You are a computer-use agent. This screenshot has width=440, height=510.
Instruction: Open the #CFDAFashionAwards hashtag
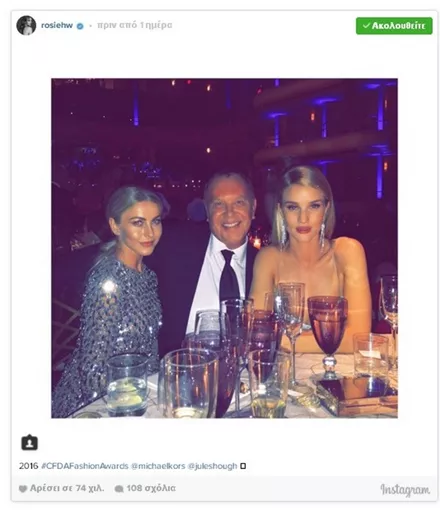85,466
